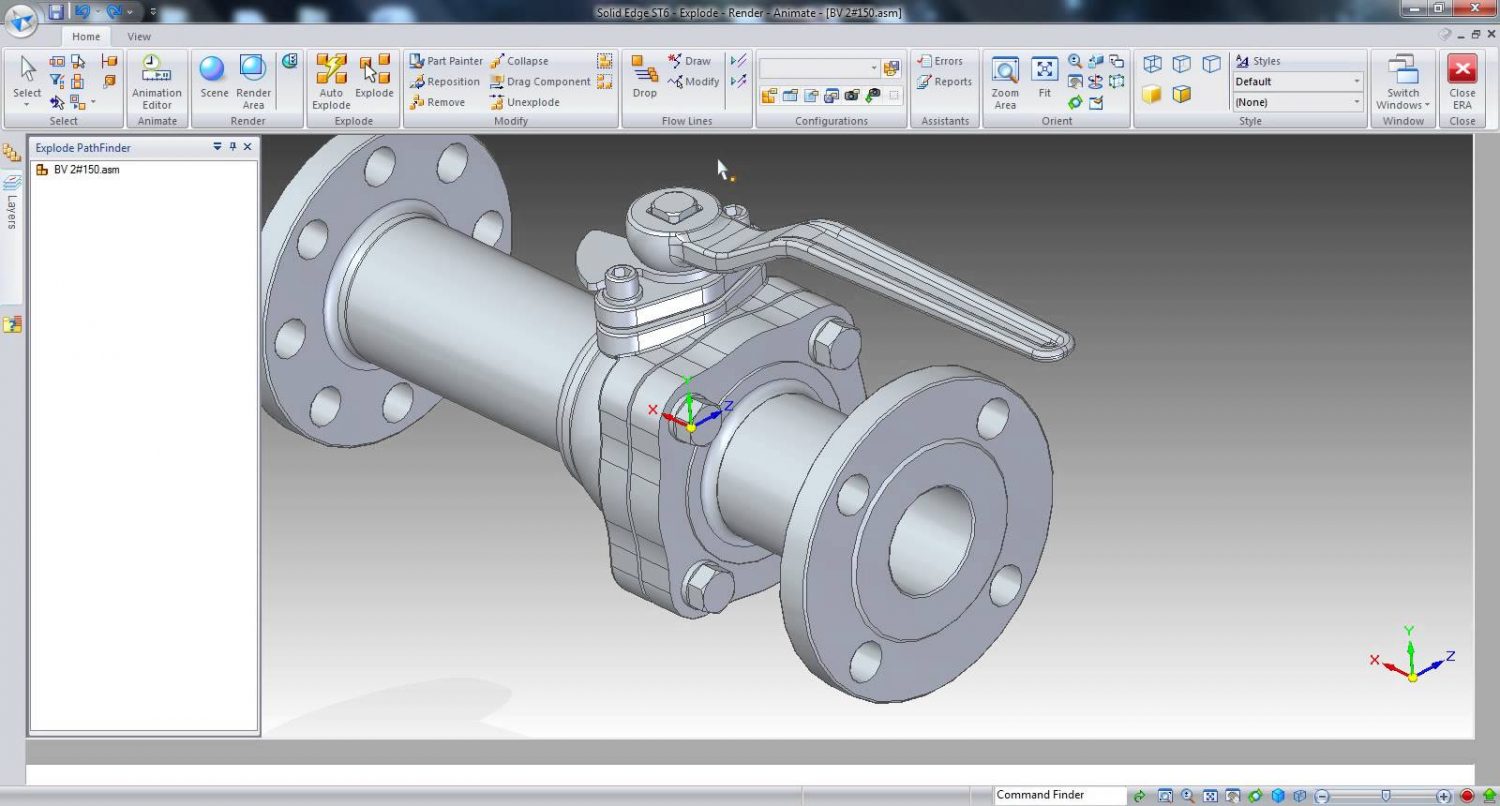This screenshot has width=1500, height=806.
Task: Click the zoom slider in status bar
Action: tap(1385, 796)
